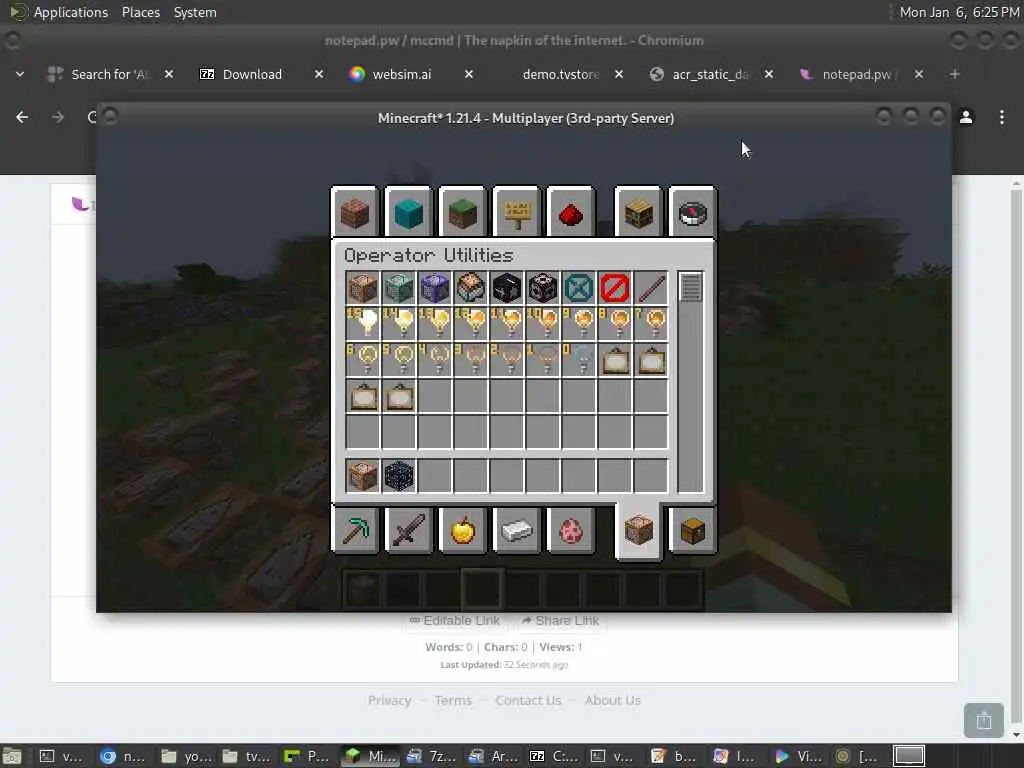Open the Chromium three-dot menu

click(x=1002, y=117)
